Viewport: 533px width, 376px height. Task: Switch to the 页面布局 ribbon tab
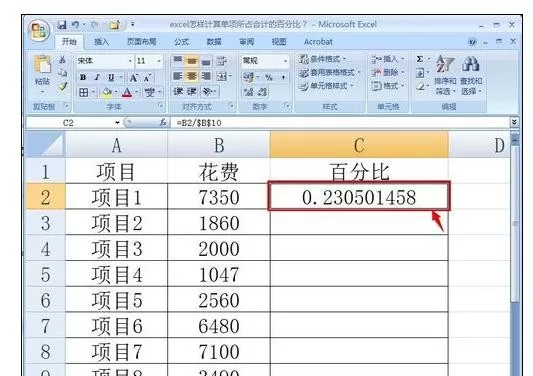(141, 42)
